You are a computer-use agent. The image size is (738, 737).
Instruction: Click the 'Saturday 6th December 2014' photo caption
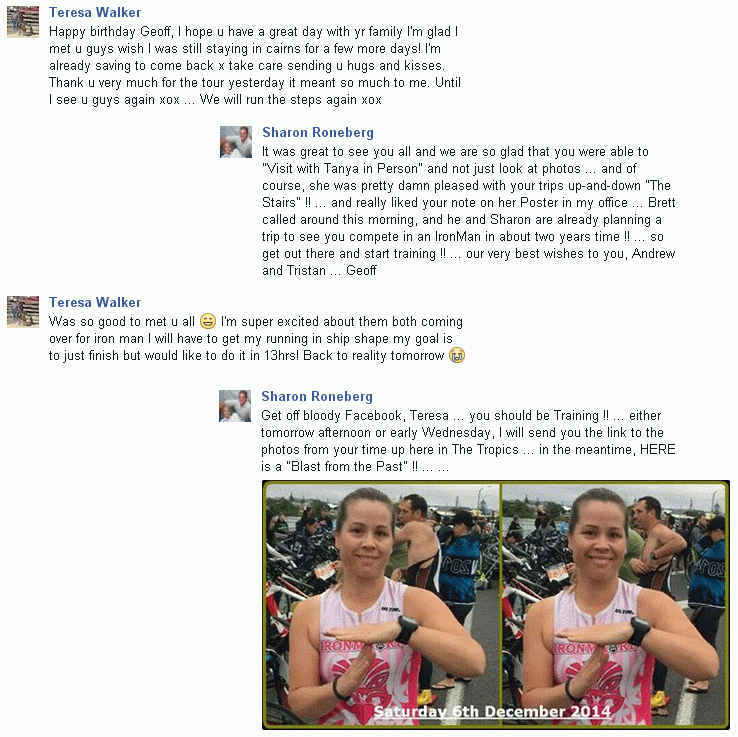coord(492,711)
